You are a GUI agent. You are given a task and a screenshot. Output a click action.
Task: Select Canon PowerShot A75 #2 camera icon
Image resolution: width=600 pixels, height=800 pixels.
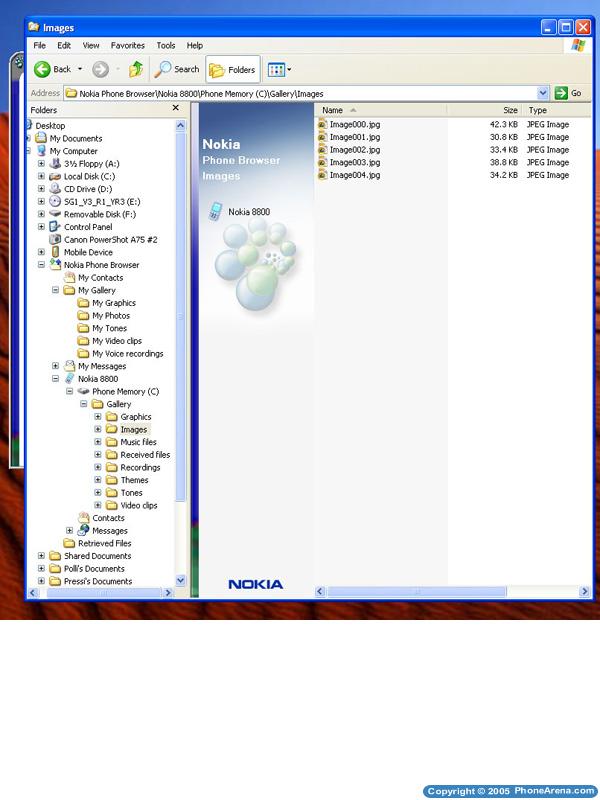tap(55, 239)
